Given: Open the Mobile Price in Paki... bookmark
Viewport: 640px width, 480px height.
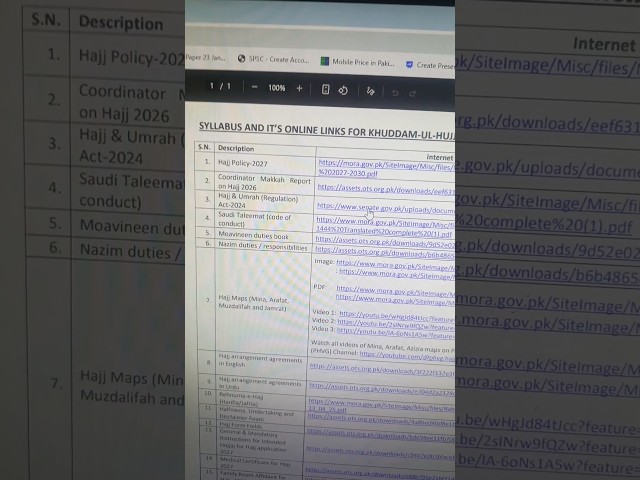Looking at the screenshot, I should tap(358, 62).
